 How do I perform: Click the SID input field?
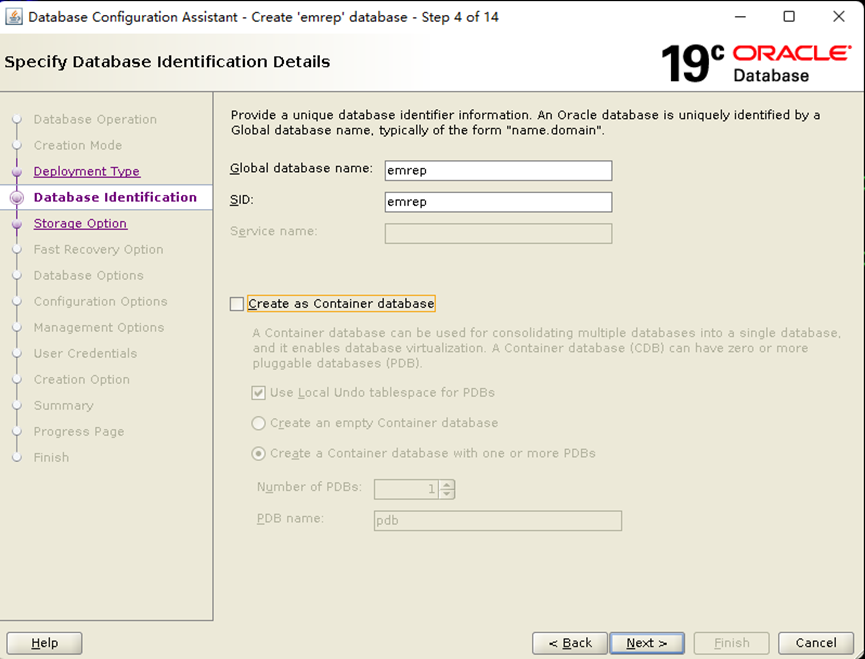pyautogui.click(x=498, y=202)
